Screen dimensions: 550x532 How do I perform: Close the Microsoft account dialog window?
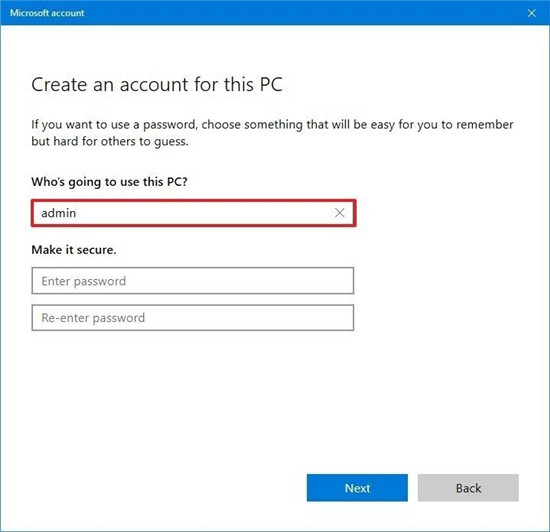point(531,13)
